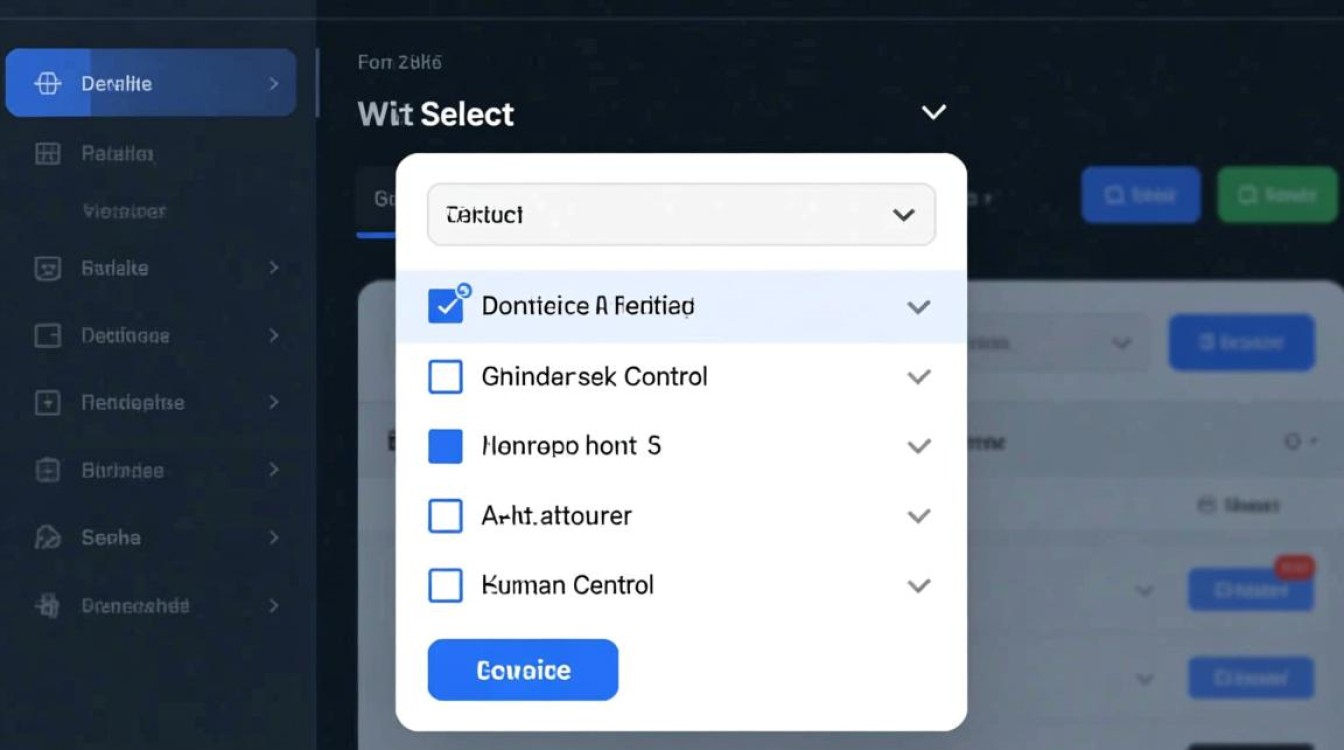Image resolution: width=1344 pixels, height=750 pixels.
Task: Expand the Wit Select header chevron
Action: pyautogui.click(x=933, y=112)
